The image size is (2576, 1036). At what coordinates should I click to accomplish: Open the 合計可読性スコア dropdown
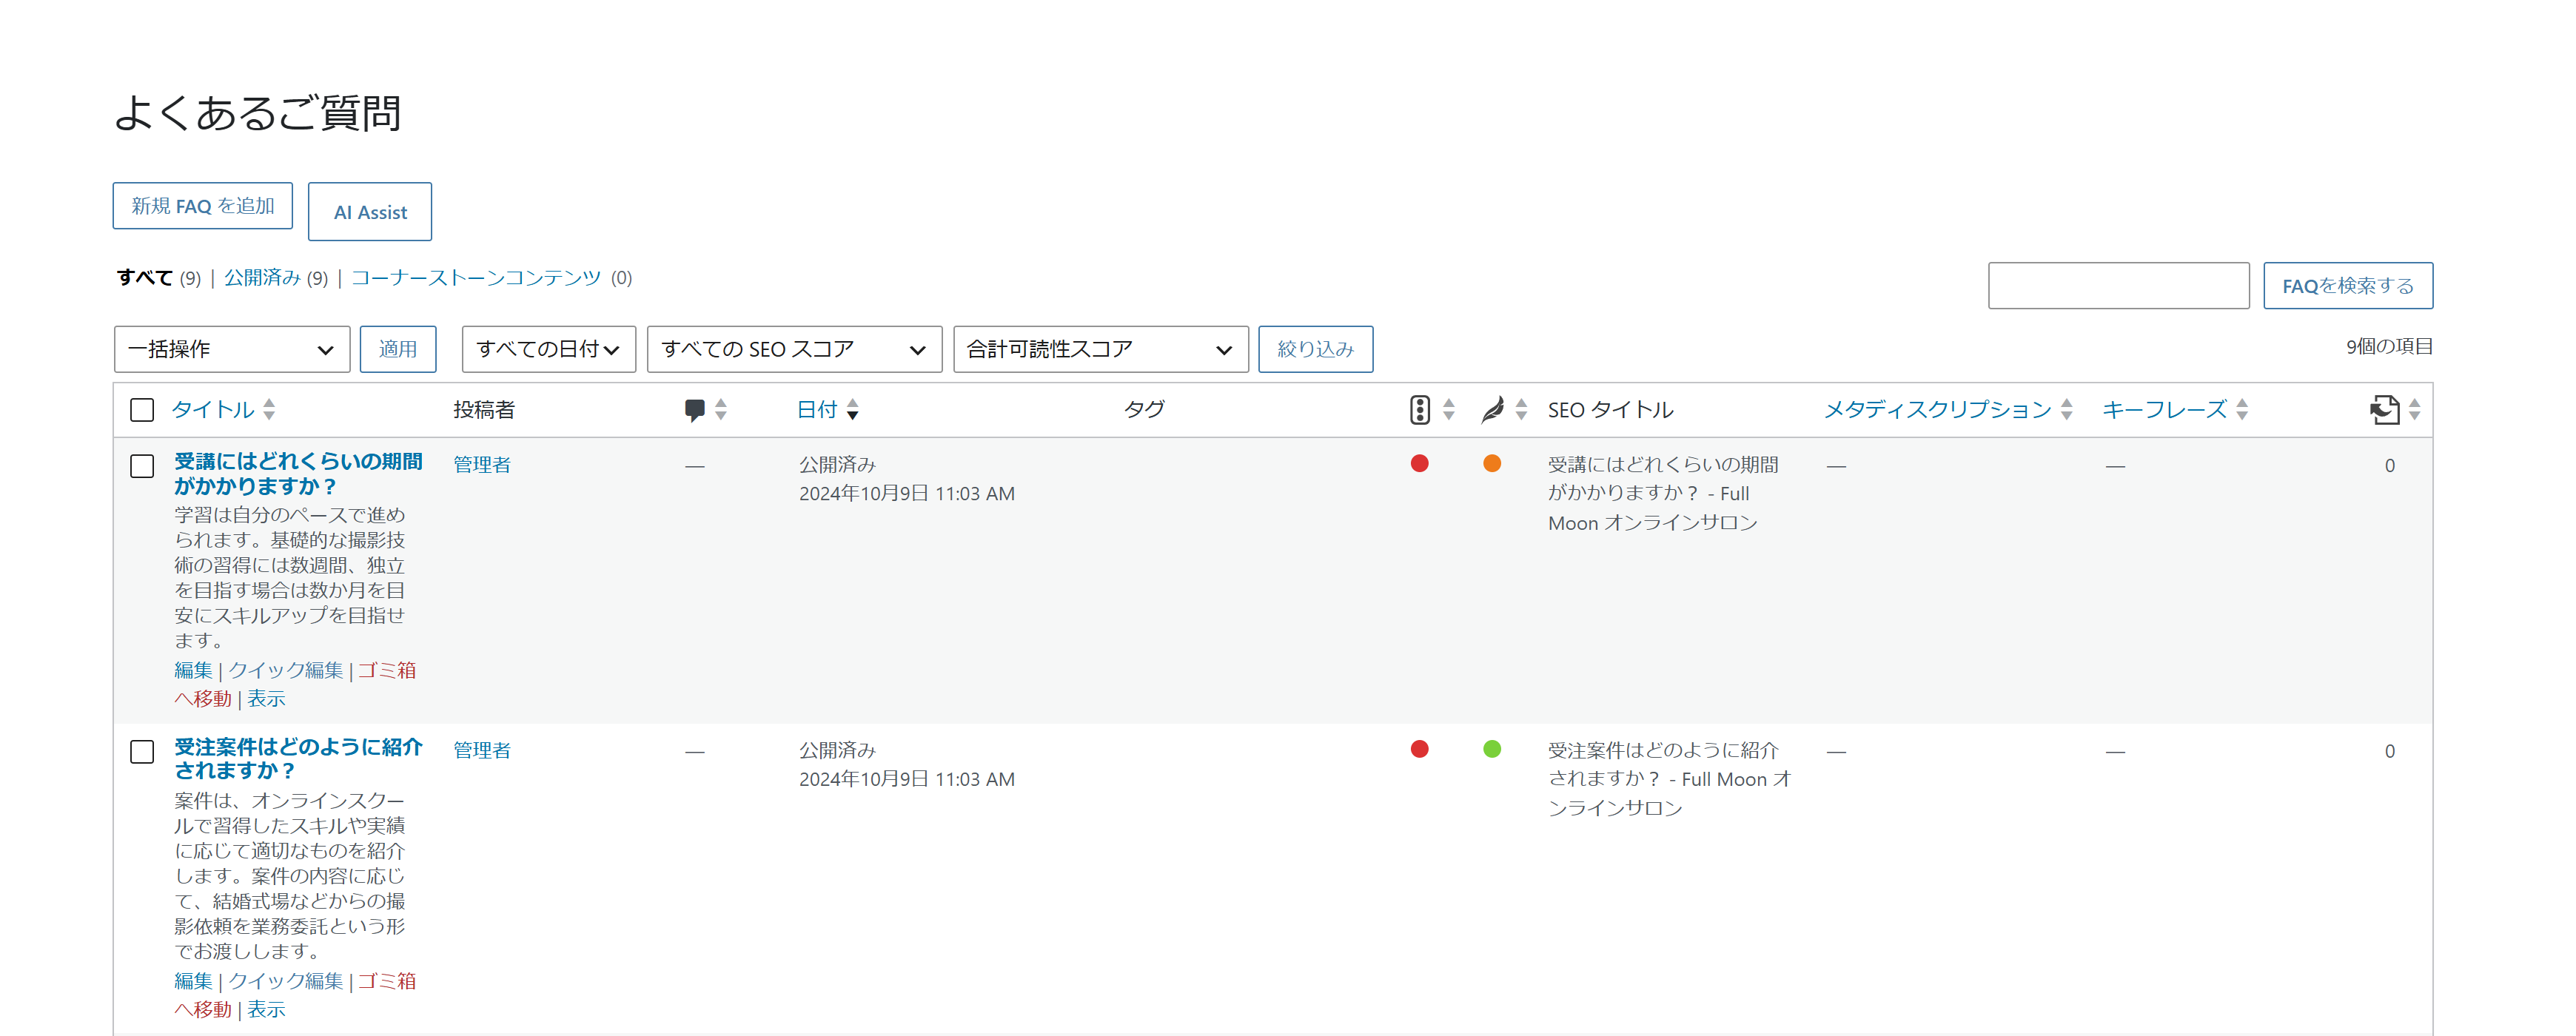(x=1101, y=349)
